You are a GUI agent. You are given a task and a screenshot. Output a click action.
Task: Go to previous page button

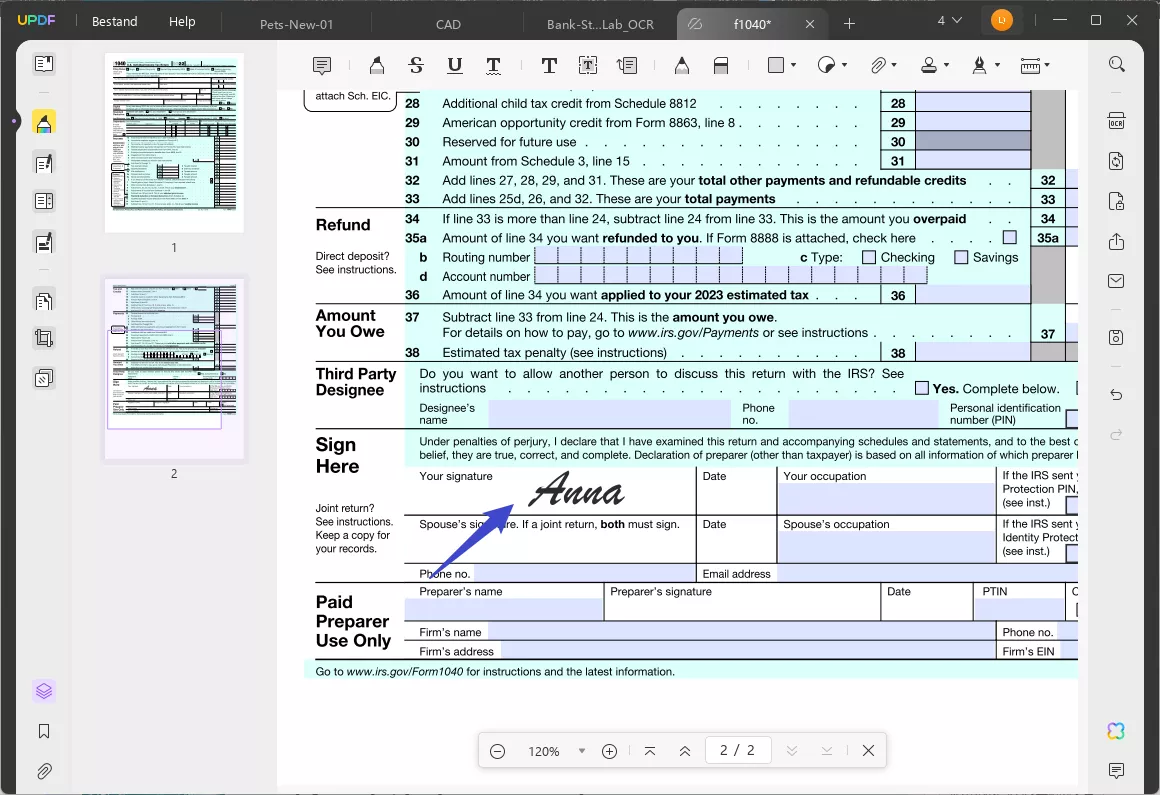[685, 751]
